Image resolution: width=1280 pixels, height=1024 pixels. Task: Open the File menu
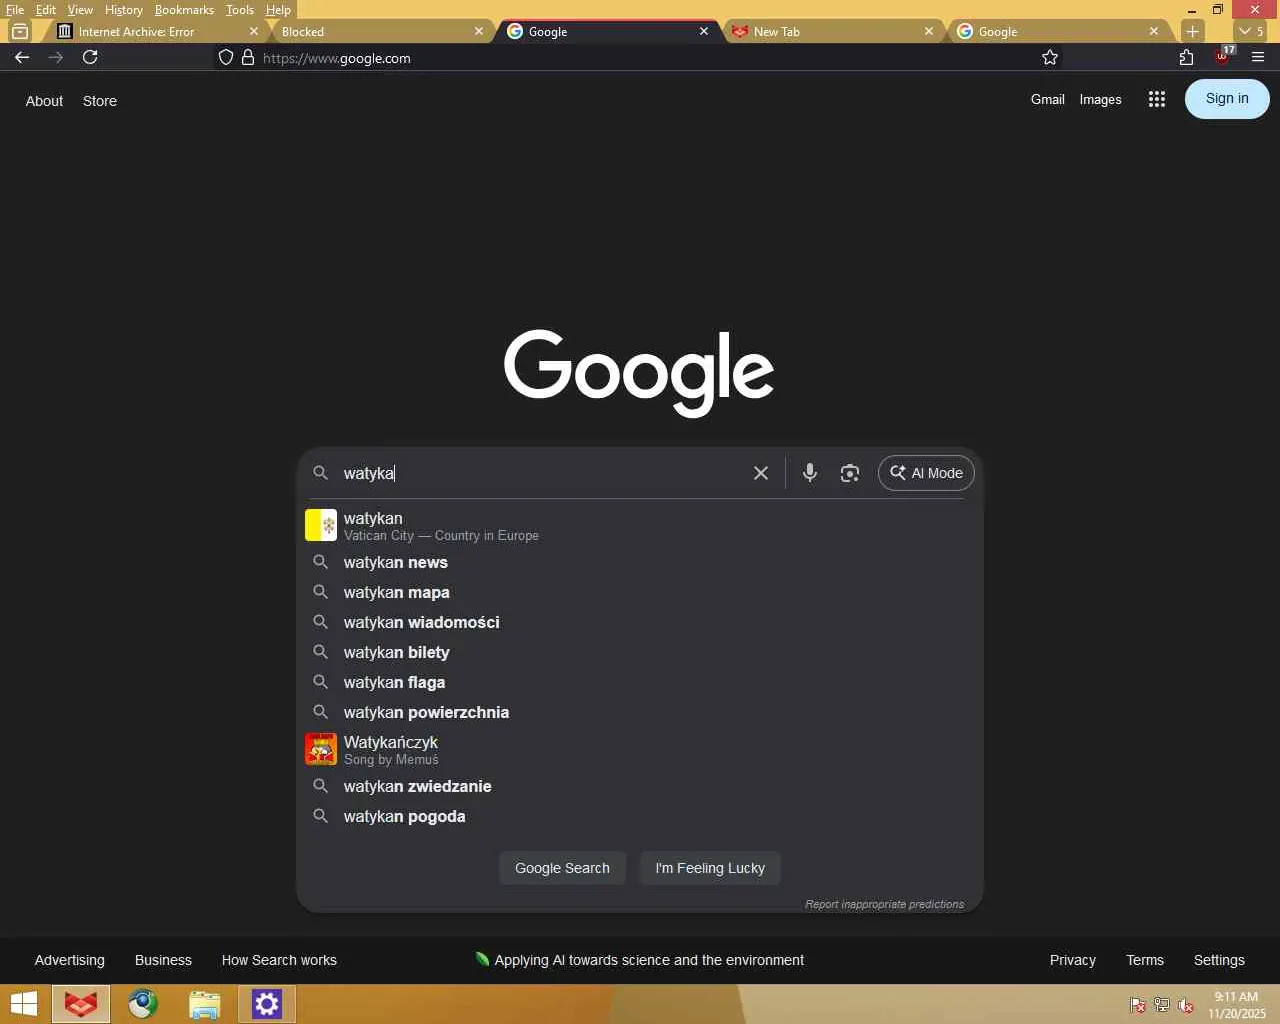(15, 10)
